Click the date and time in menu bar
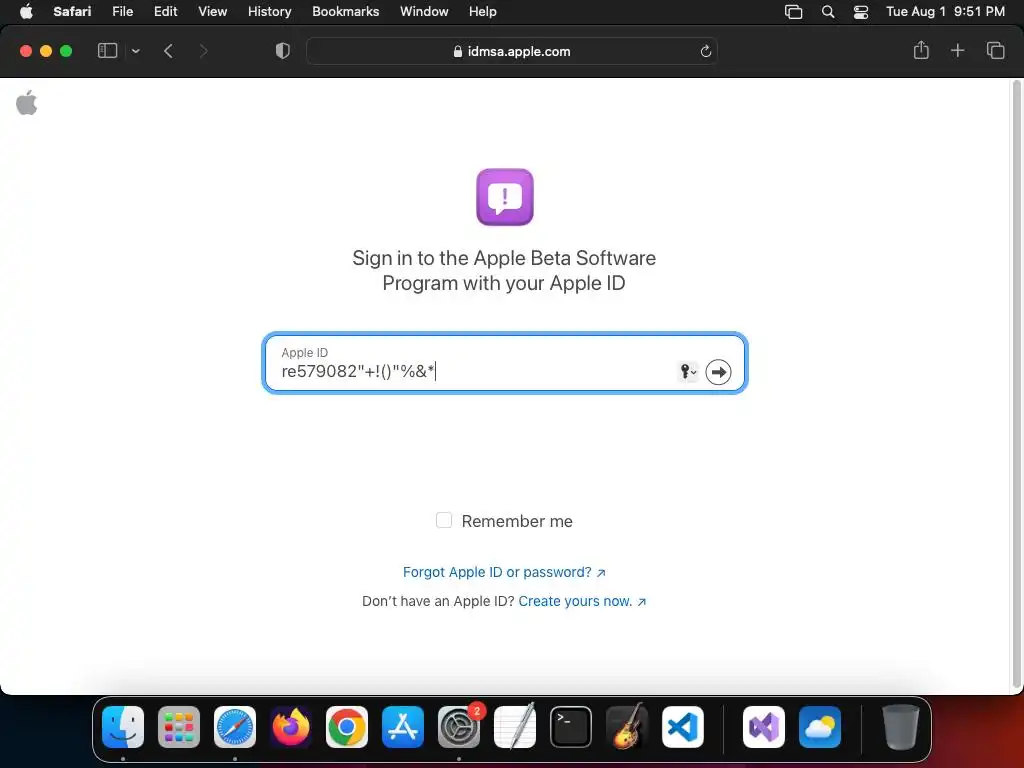 (x=945, y=12)
